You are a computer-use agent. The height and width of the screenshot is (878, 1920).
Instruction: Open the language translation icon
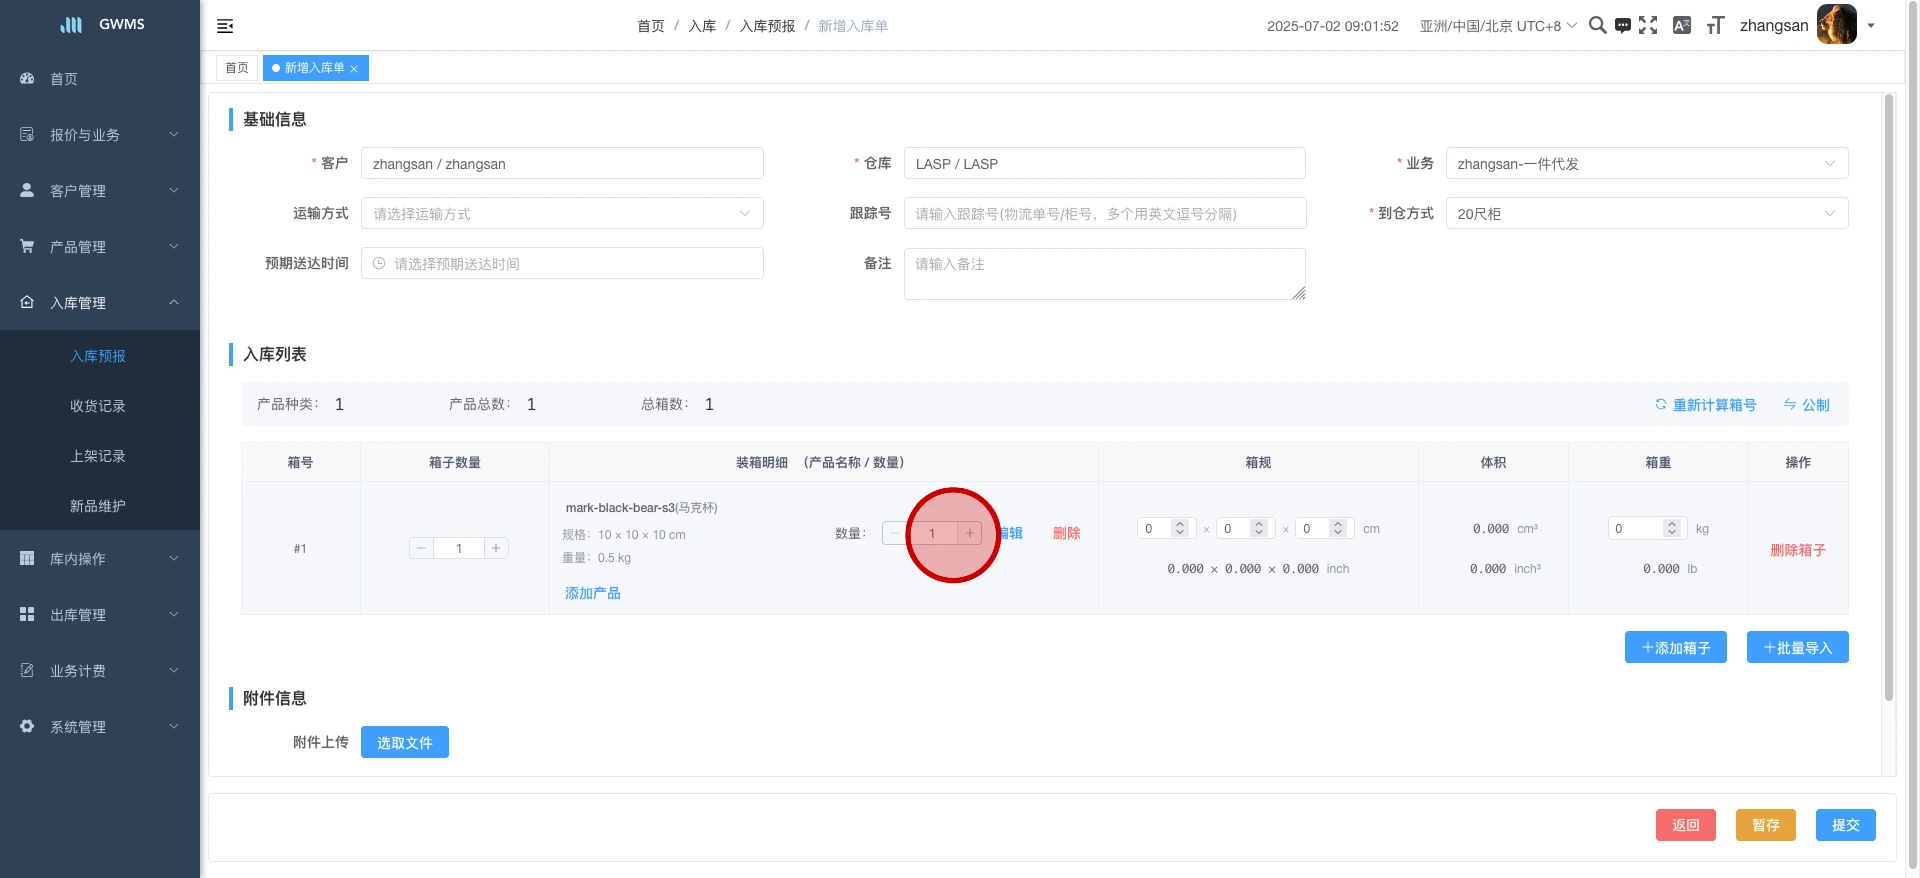tap(1682, 26)
